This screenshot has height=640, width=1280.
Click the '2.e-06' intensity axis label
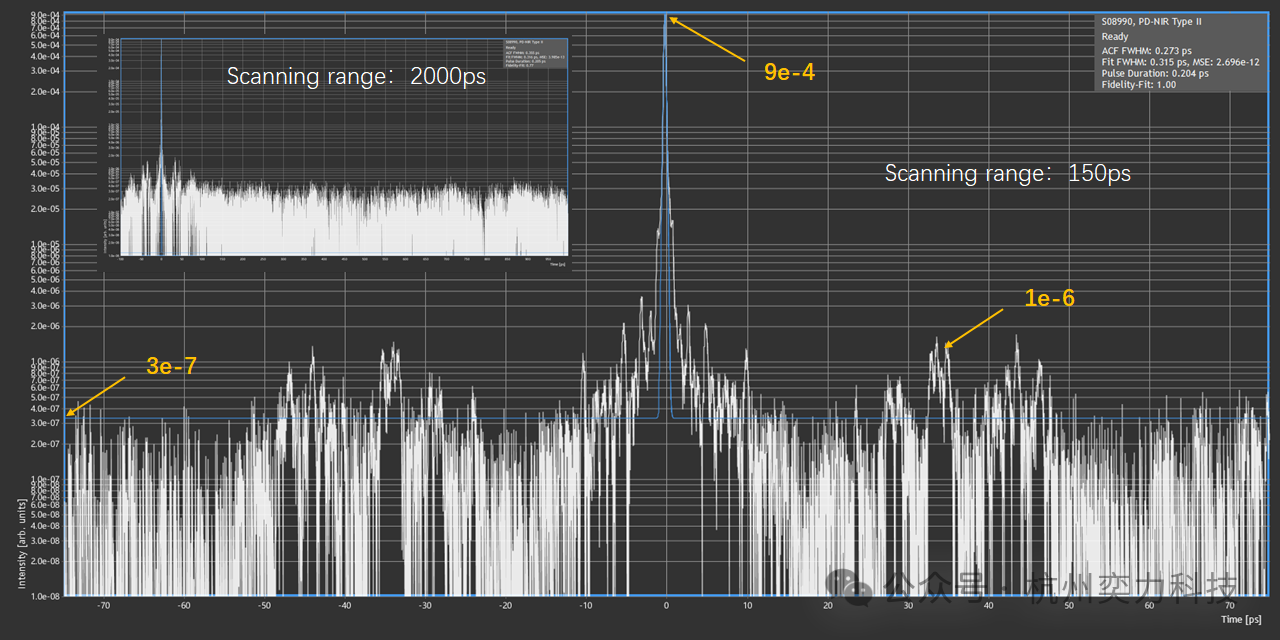pyautogui.click(x=45, y=326)
